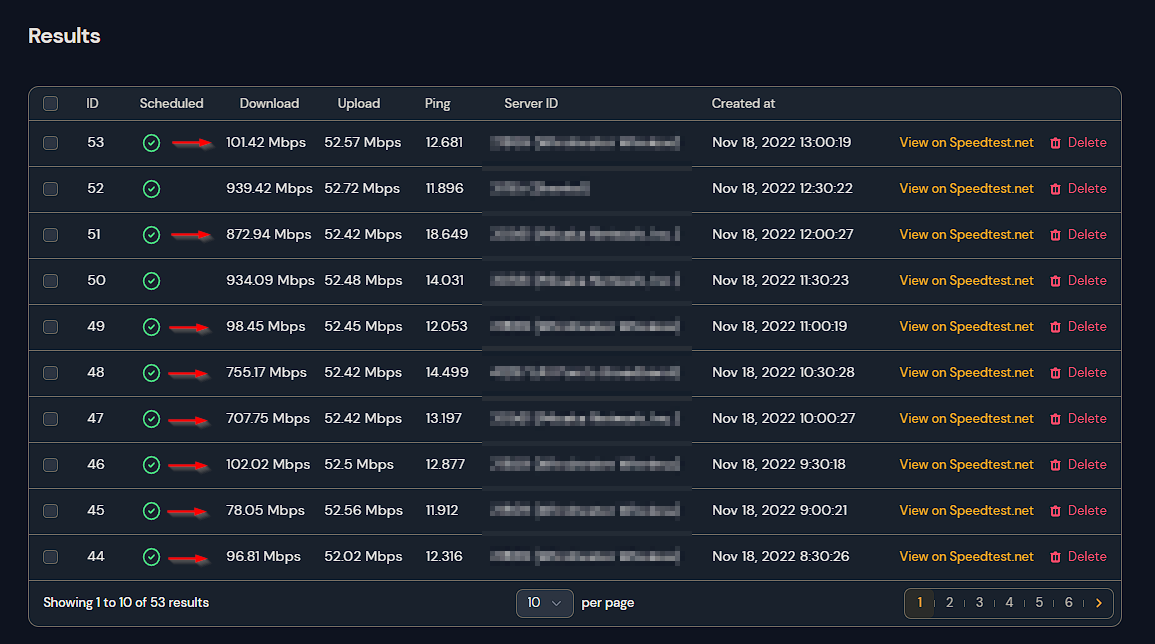Screen dimensions: 1155x644
Task: Click the scheduled checkmark icon for test 46
Action: [151, 464]
